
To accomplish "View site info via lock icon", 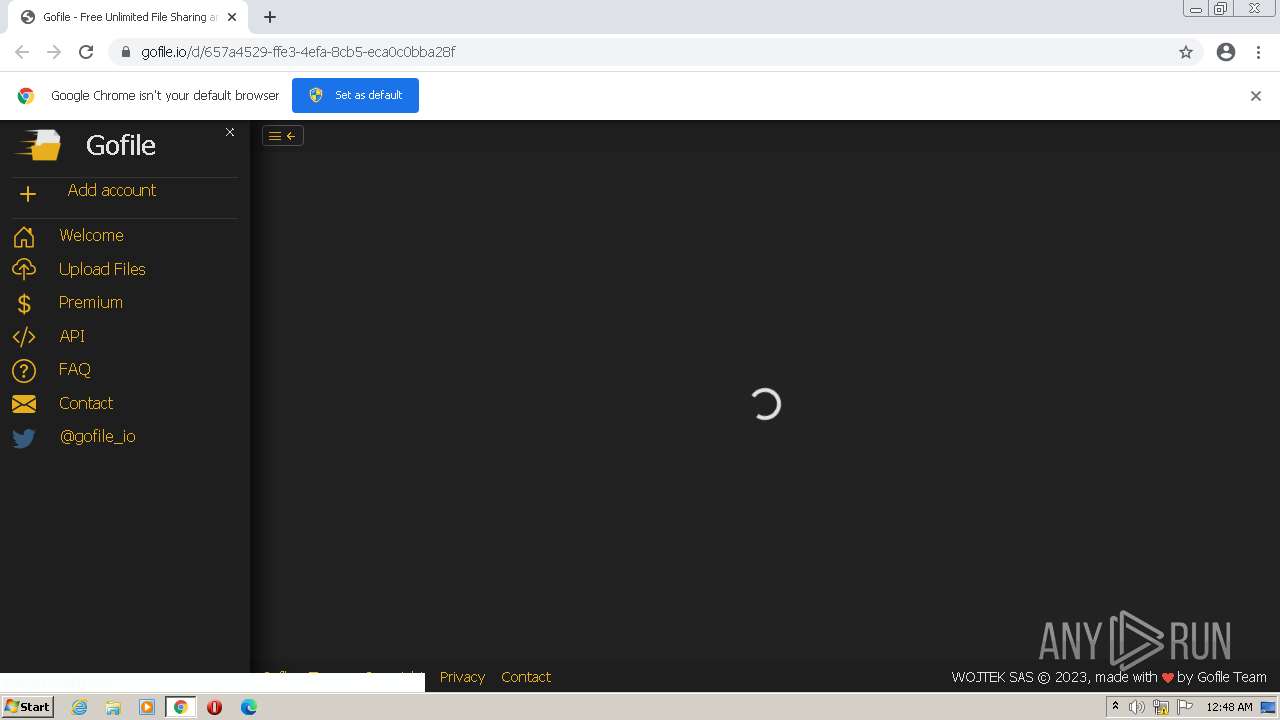I will pos(126,52).
